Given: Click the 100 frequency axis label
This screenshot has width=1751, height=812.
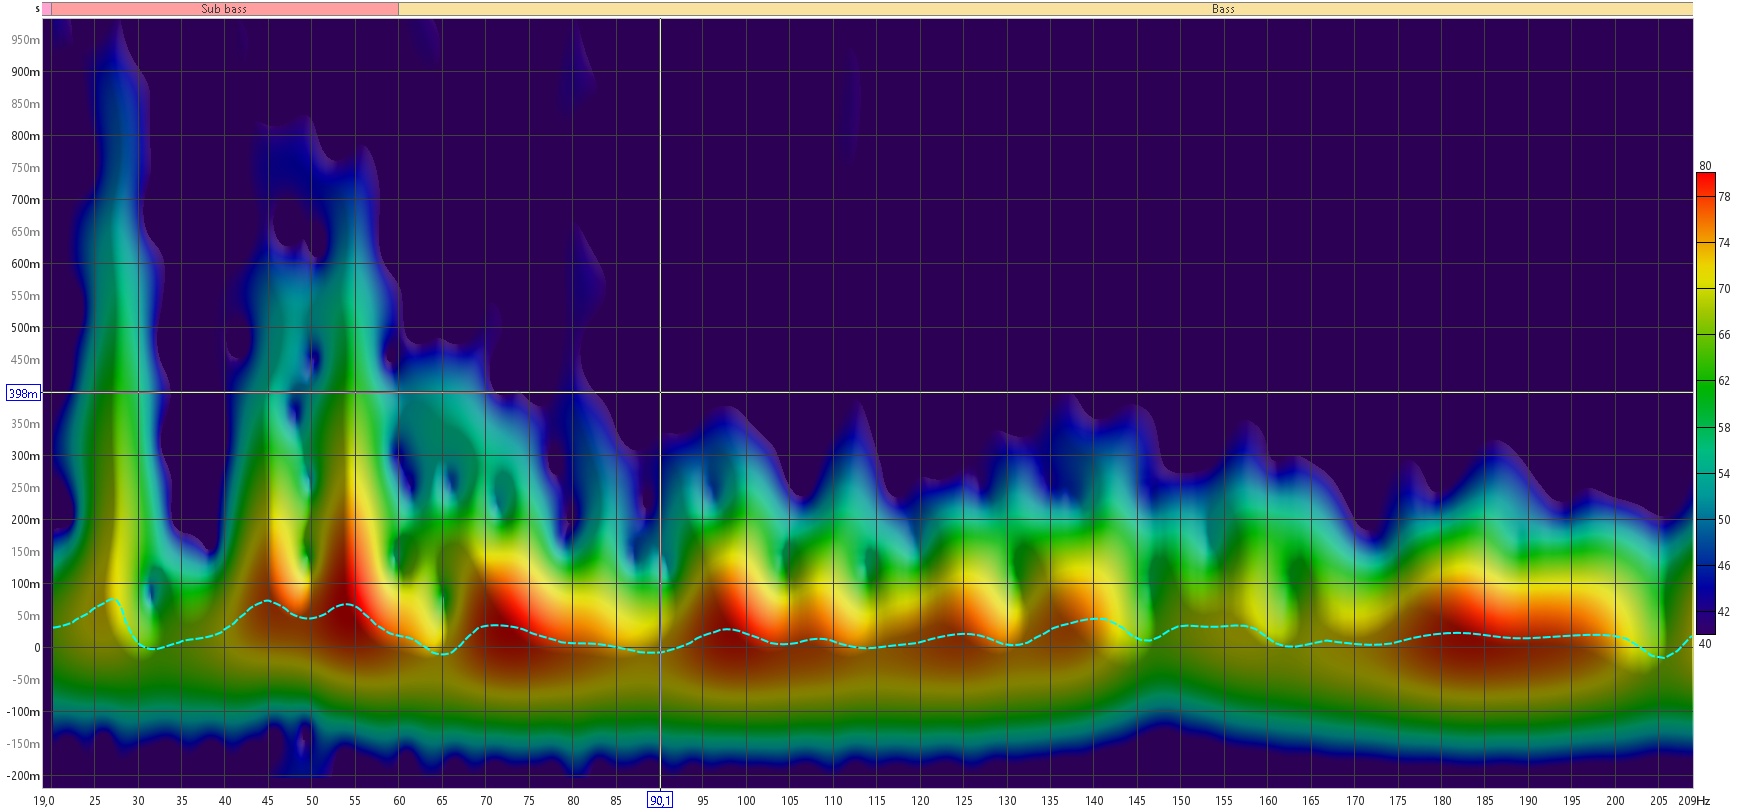Looking at the screenshot, I should coord(746,800).
